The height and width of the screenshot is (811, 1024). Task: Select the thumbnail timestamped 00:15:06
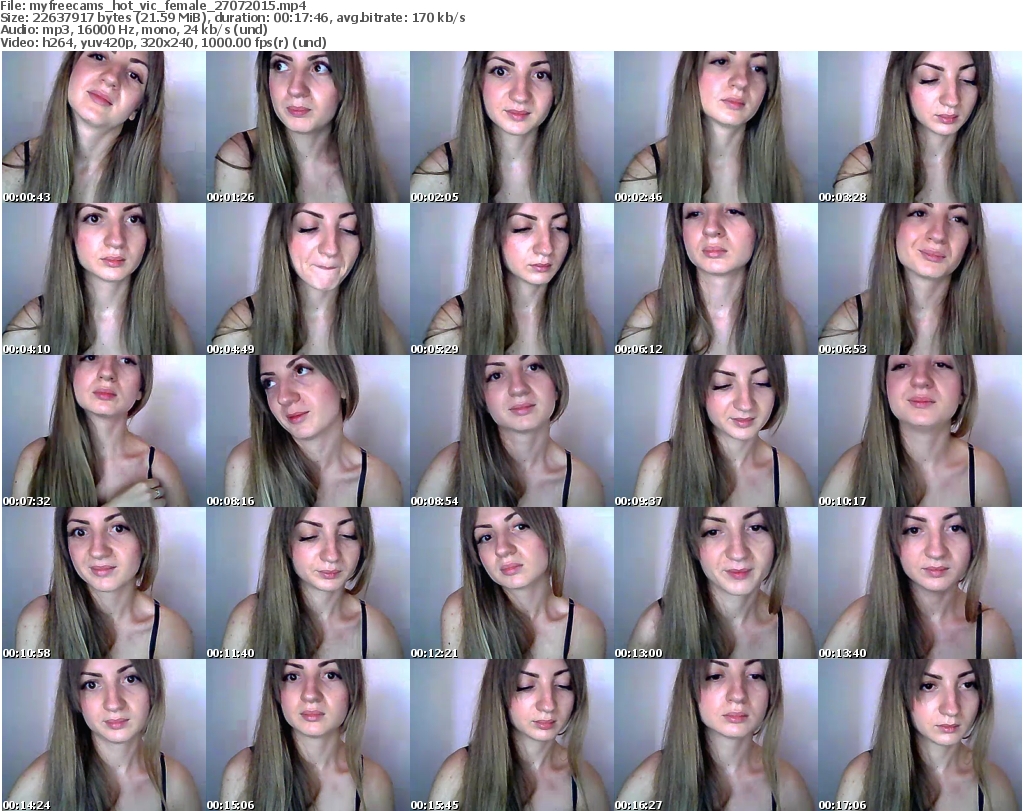coord(308,735)
